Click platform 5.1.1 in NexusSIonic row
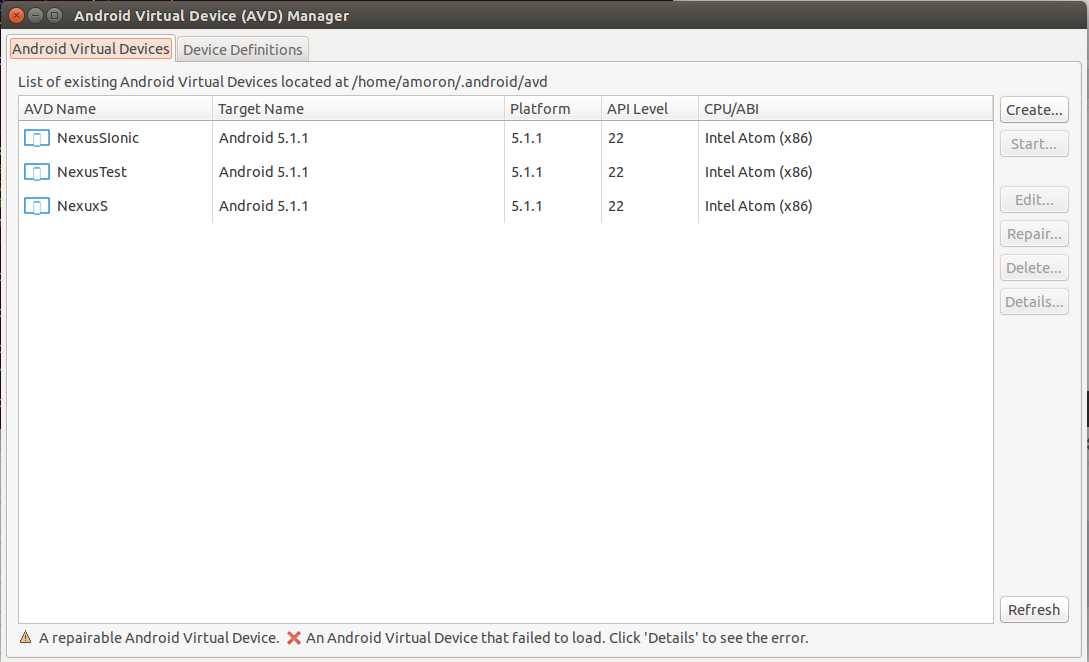 [526, 138]
